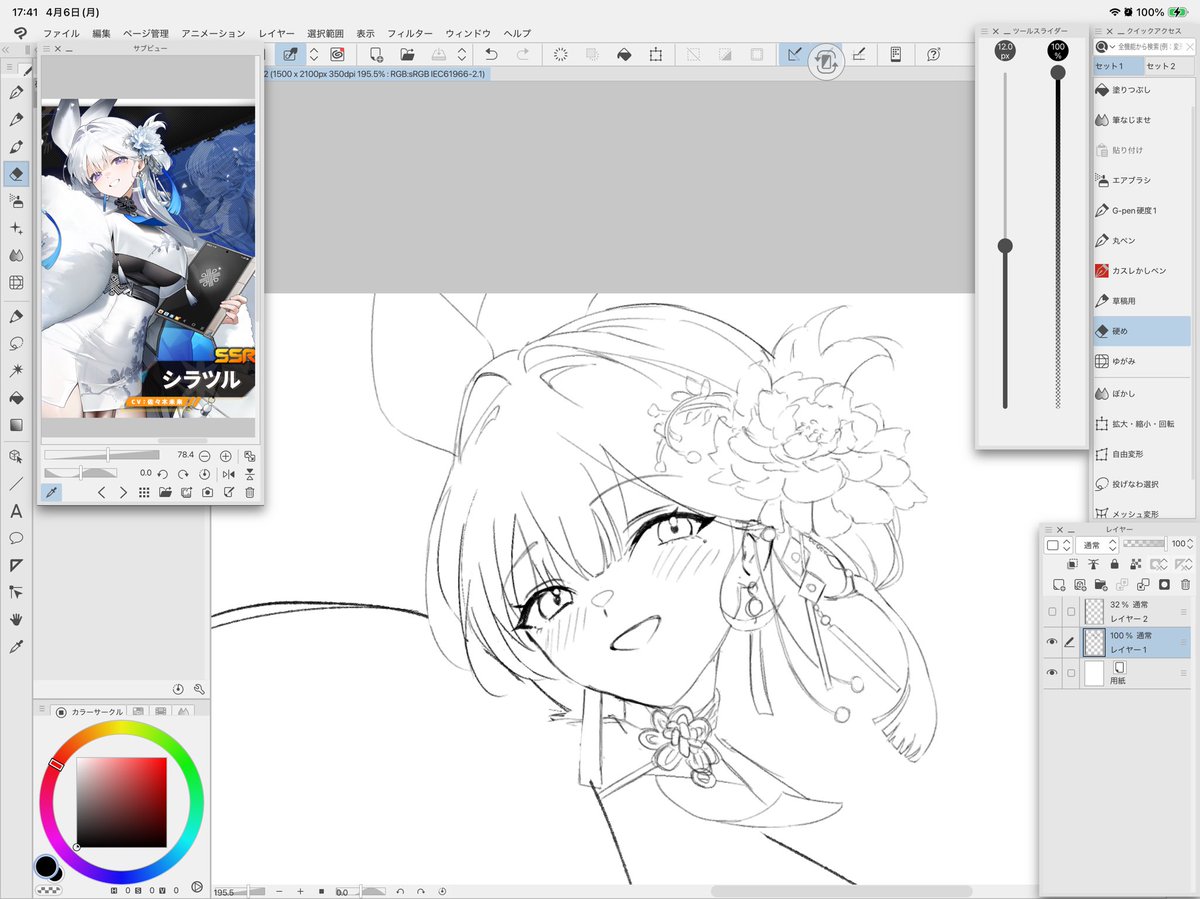This screenshot has height=899, width=1200.
Task: Click 塗りつぶし in Quick Access
Action: (x=1143, y=90)
